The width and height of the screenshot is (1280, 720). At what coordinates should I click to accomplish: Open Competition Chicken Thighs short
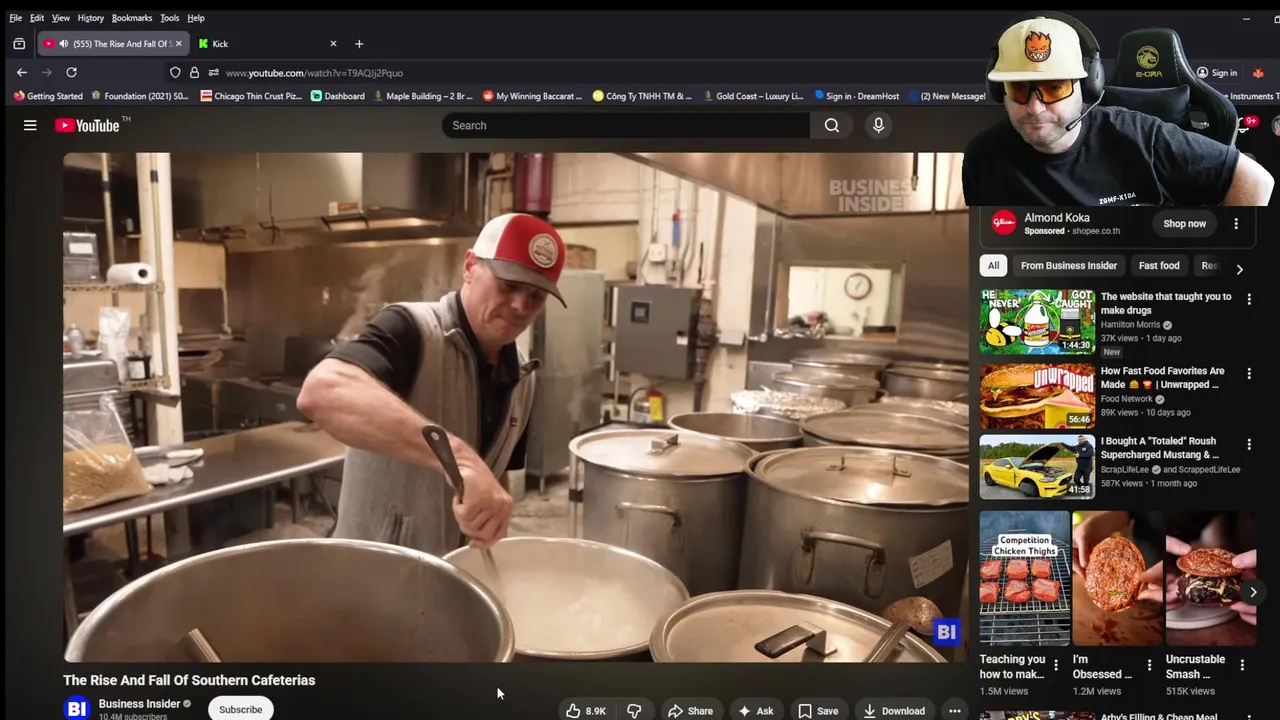click(1024, 578)
